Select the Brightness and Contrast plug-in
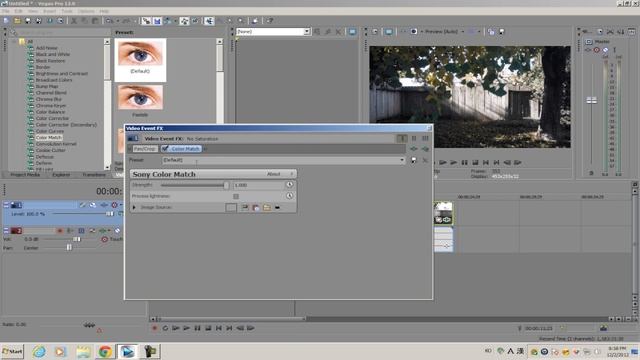This screenshot has height=360, width=640. click(62, 73)
